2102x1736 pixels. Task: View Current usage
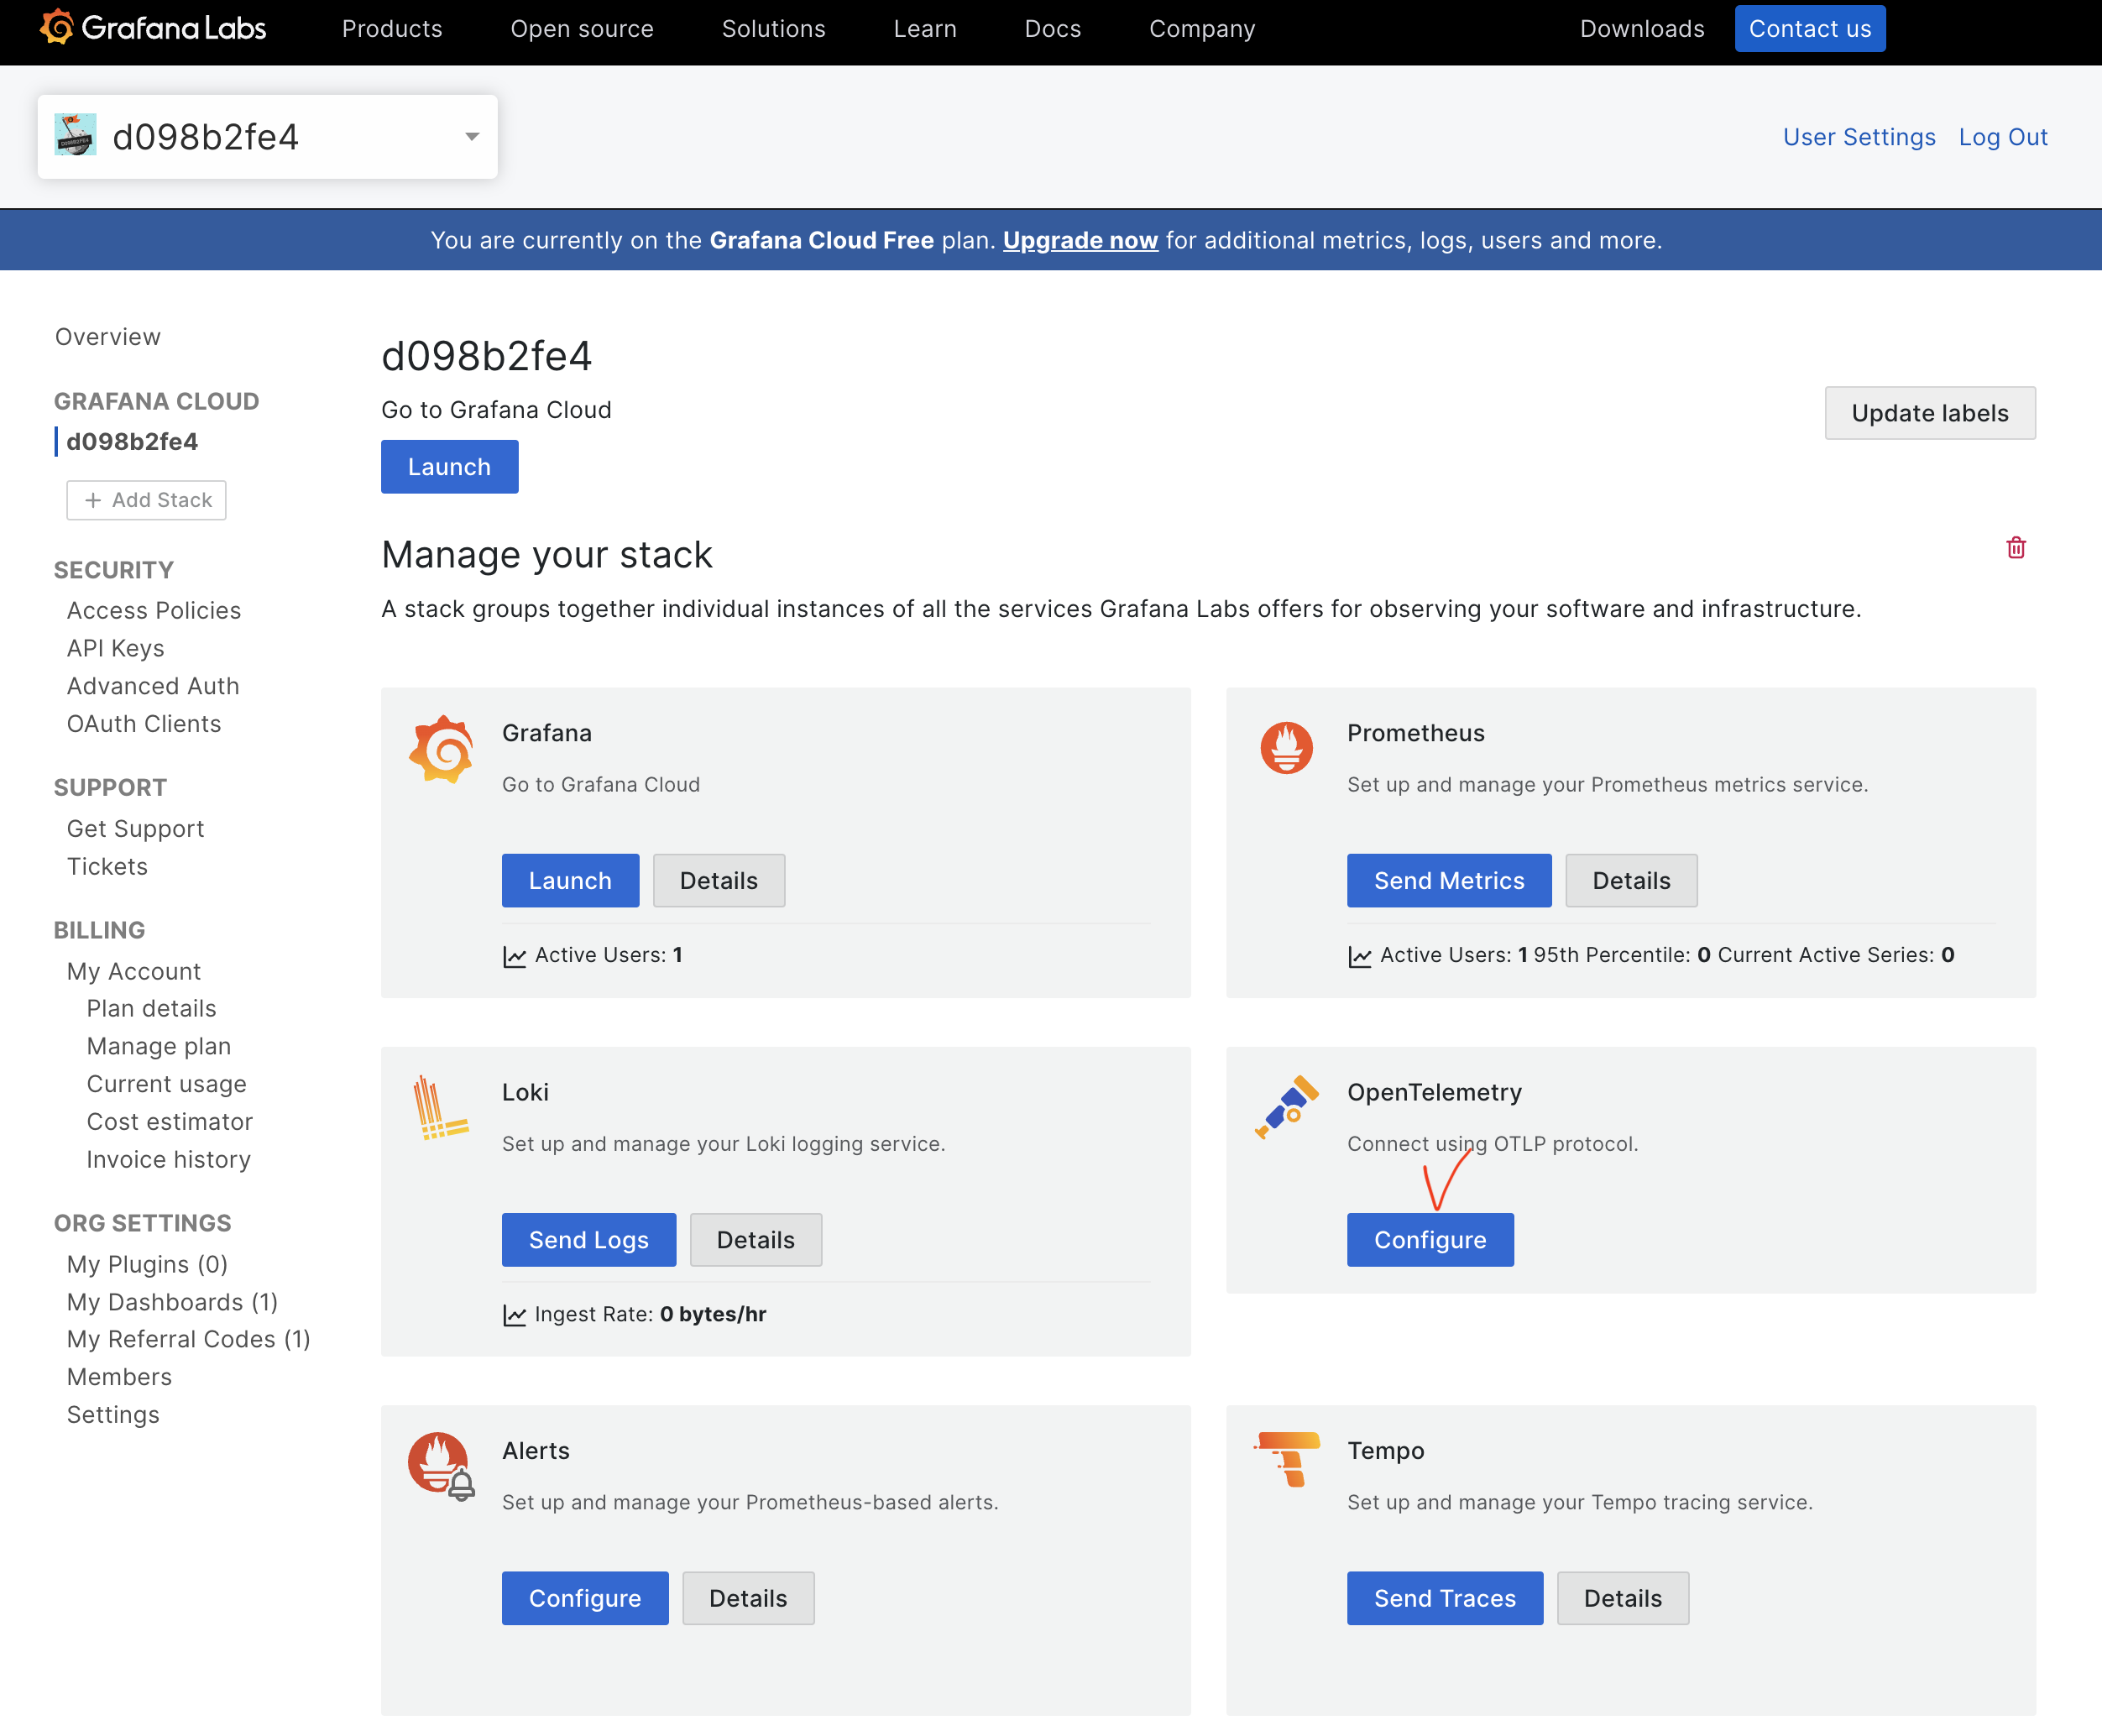[x=167, y=1085]
